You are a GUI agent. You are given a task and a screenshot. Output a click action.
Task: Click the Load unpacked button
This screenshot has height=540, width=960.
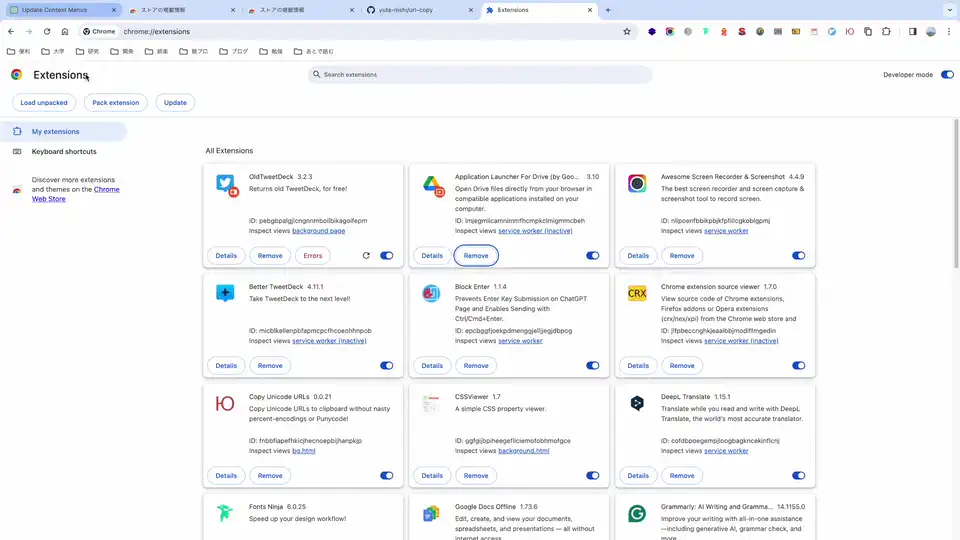pyautogui.click(x=44, y=103)
